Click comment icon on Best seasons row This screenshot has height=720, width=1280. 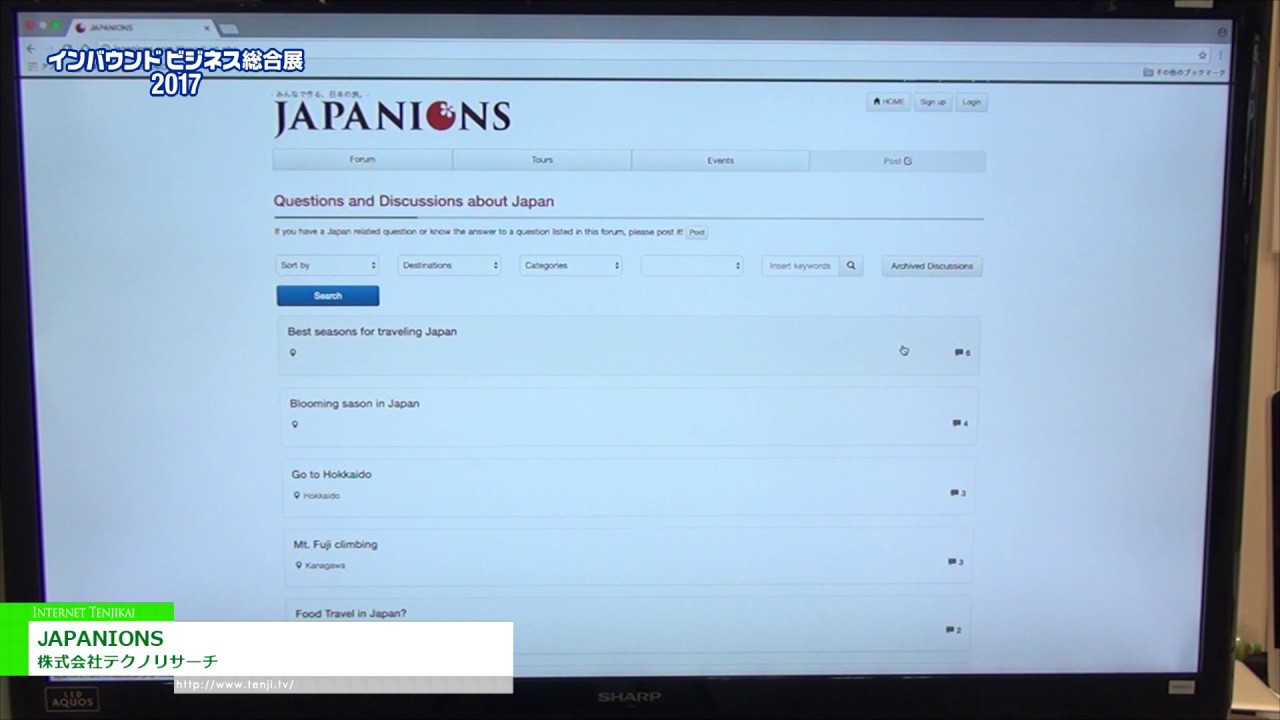pyautogui.click(x=959, y=352)
